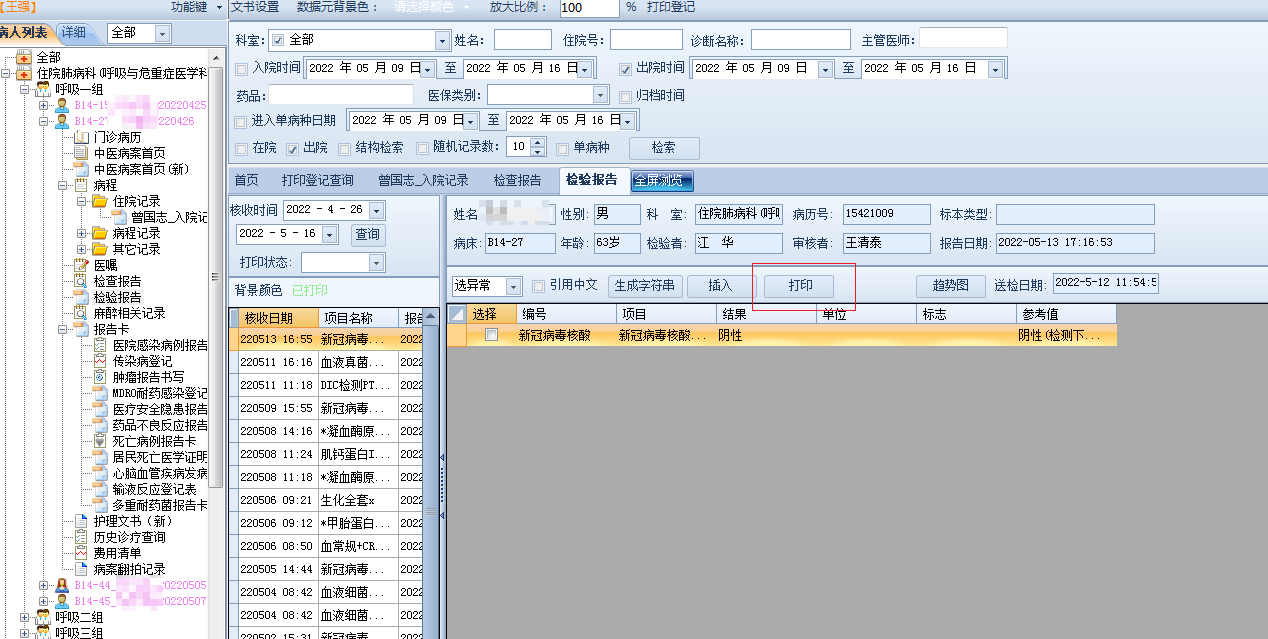This screenshot has height=639, width=1268.
Task: Open the 检查报告 magnifier icon in tree
Action: (x=82, y=281)
